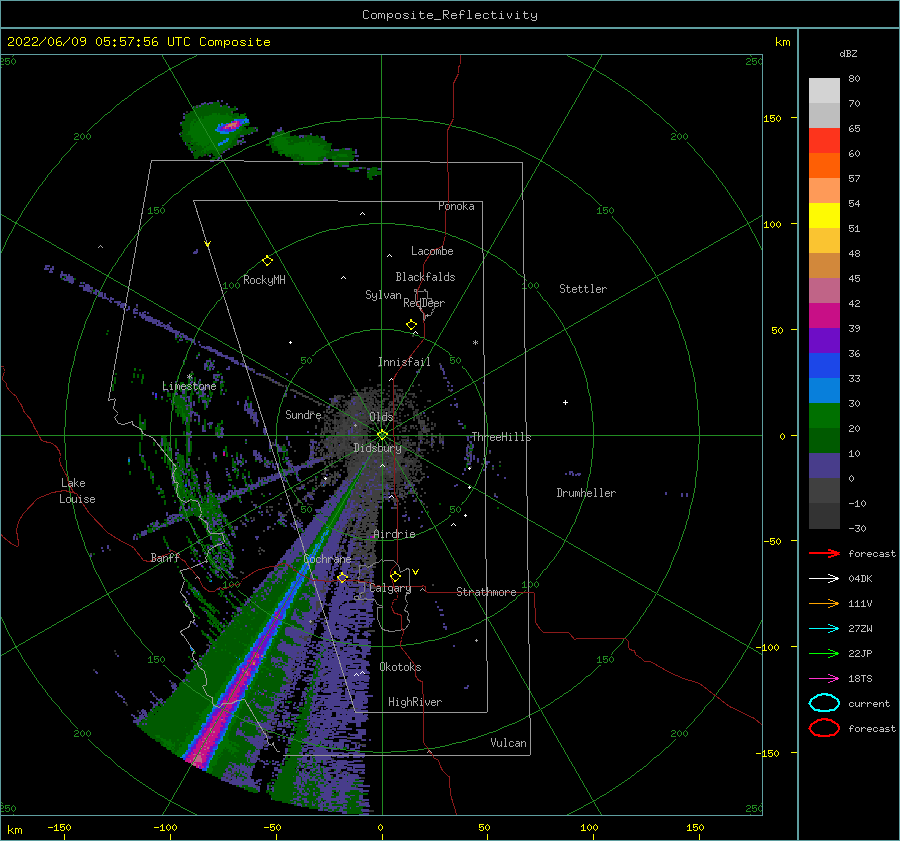Click the Cochrane town label
The width and height of the screenshot is (900, 841).
point(327,559)
